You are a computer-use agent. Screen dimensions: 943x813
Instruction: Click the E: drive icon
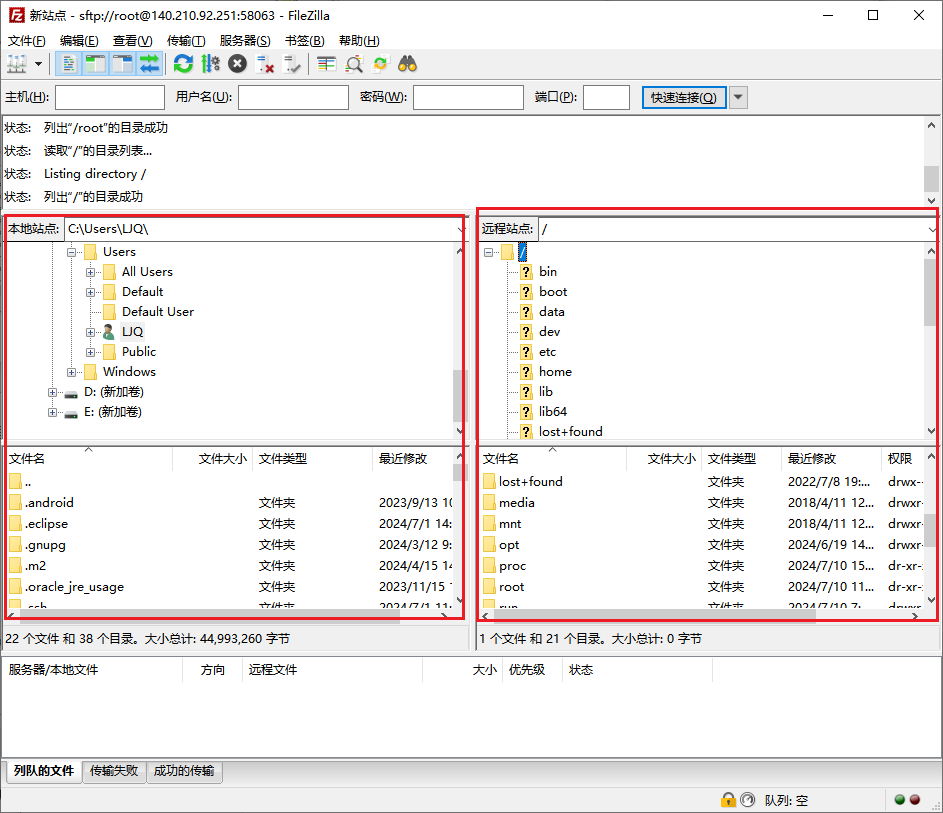(71, 414)
